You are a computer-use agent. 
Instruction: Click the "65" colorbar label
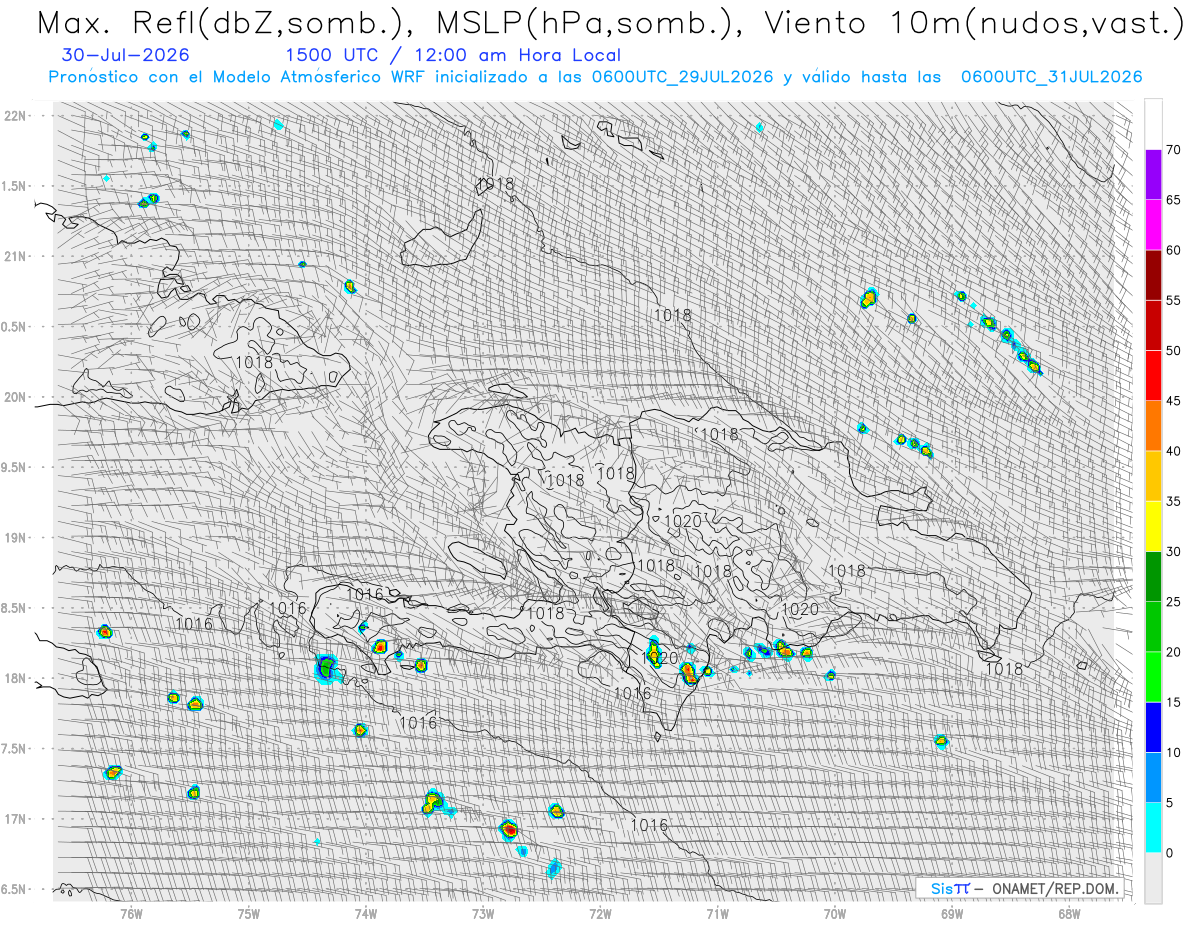point(1173,200)
